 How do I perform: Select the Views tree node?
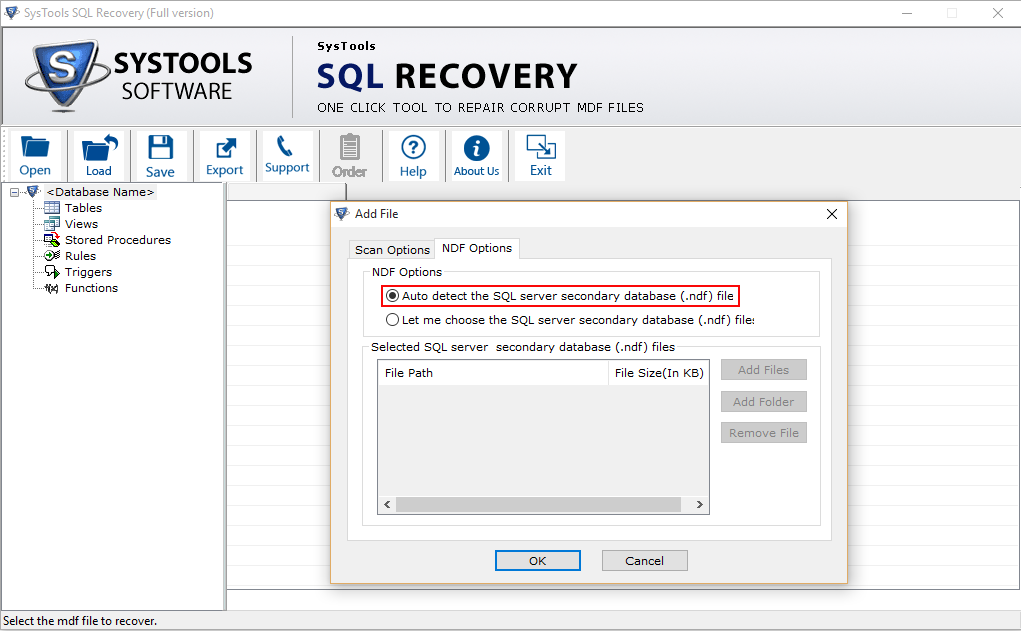pyautogui.click(x=81, y=224)
